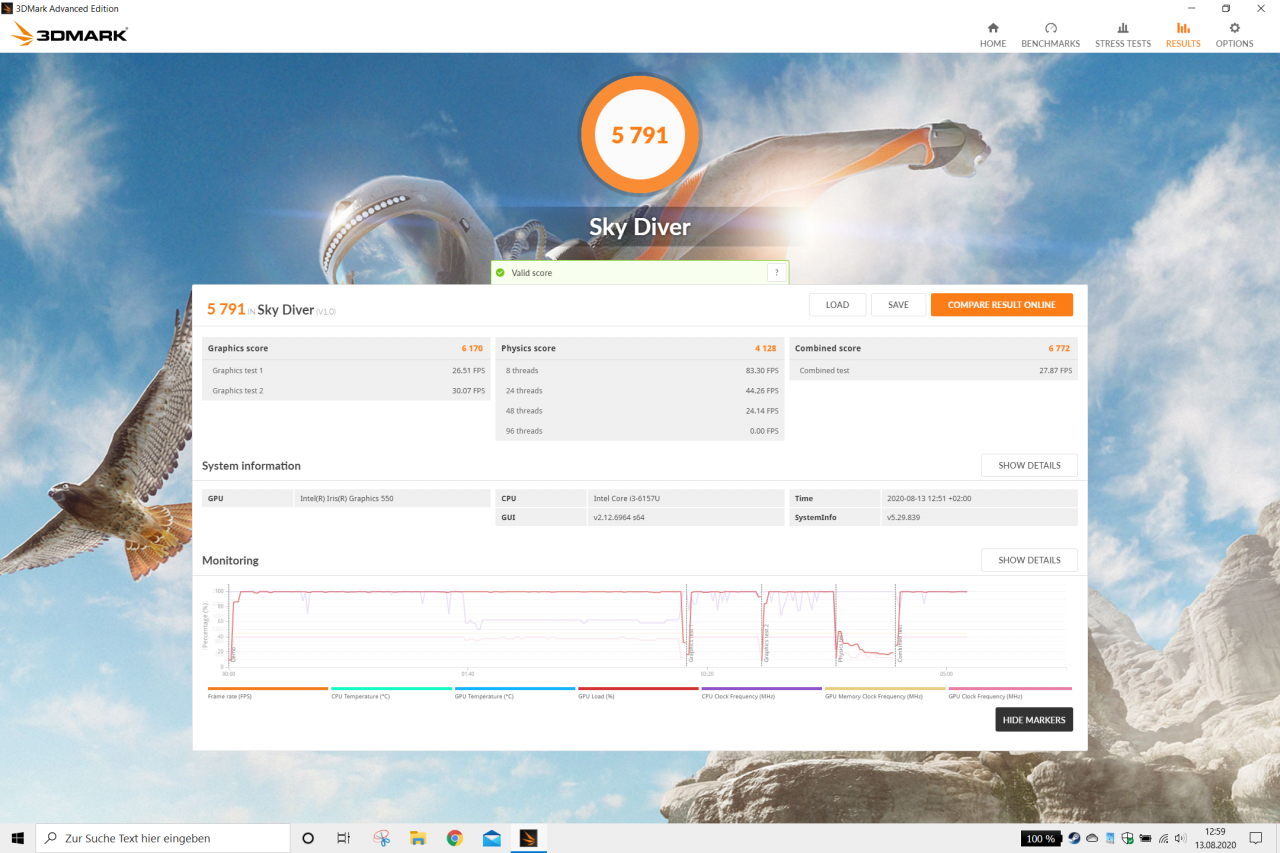Click the OneDrive cloud tray icon
This screenshot has width=1280, height=853.
click(1092, 838)
